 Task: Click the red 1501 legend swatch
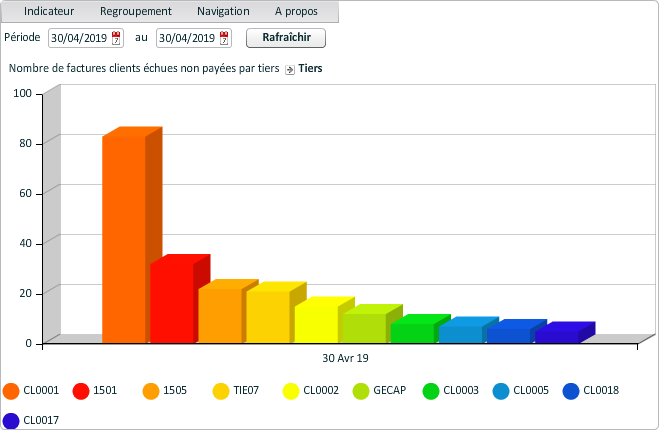pyautogui.click(x=81, y=391)
